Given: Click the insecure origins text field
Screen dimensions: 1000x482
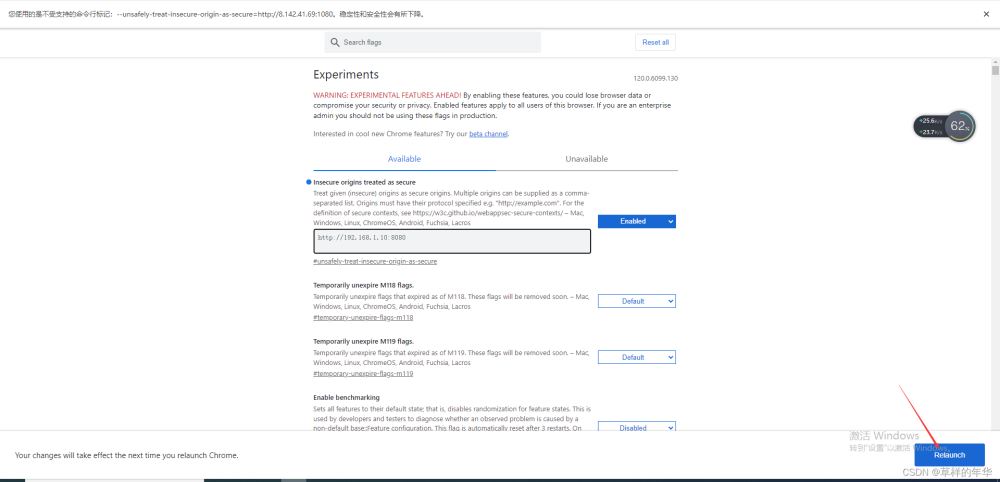Looking at the screenshot, I should (x=452, y=241).
